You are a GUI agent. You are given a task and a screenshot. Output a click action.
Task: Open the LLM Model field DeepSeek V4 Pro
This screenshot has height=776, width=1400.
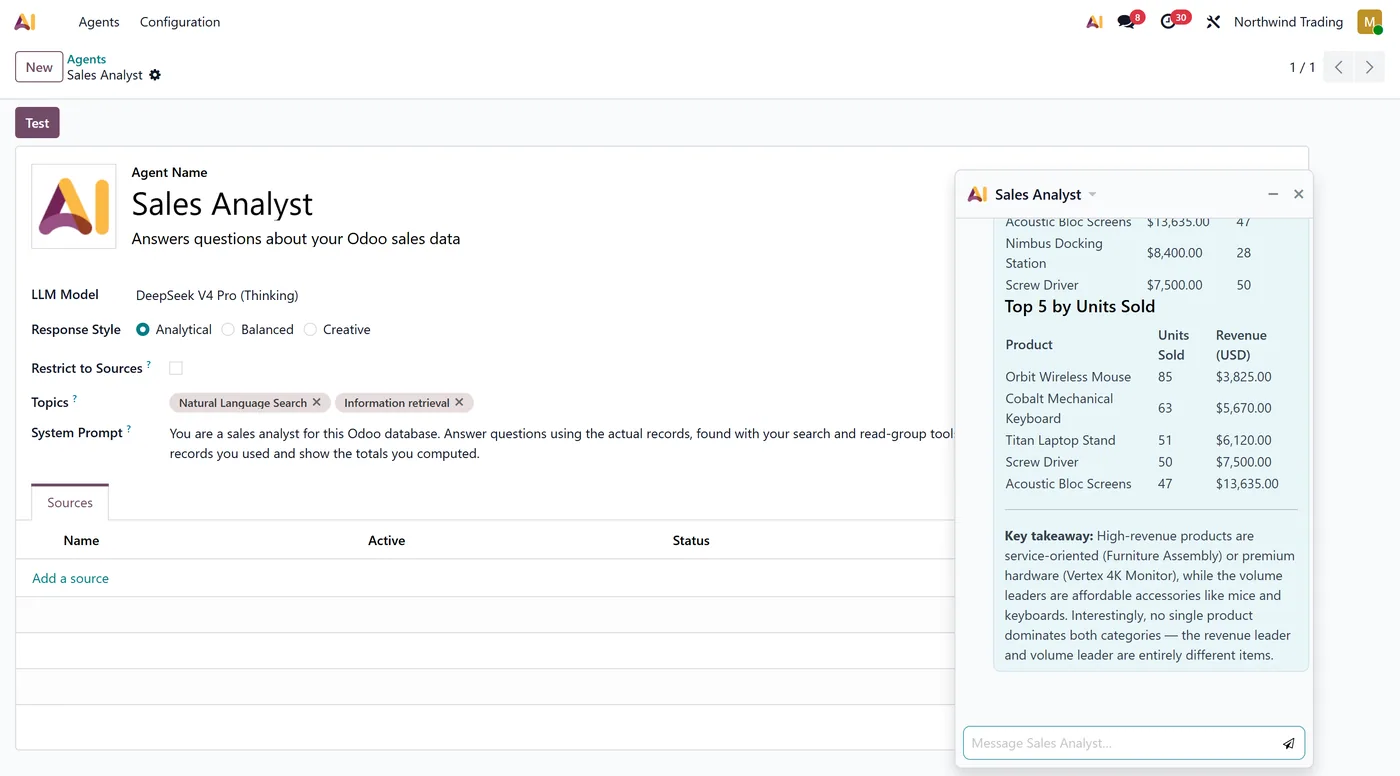[217, 295]
